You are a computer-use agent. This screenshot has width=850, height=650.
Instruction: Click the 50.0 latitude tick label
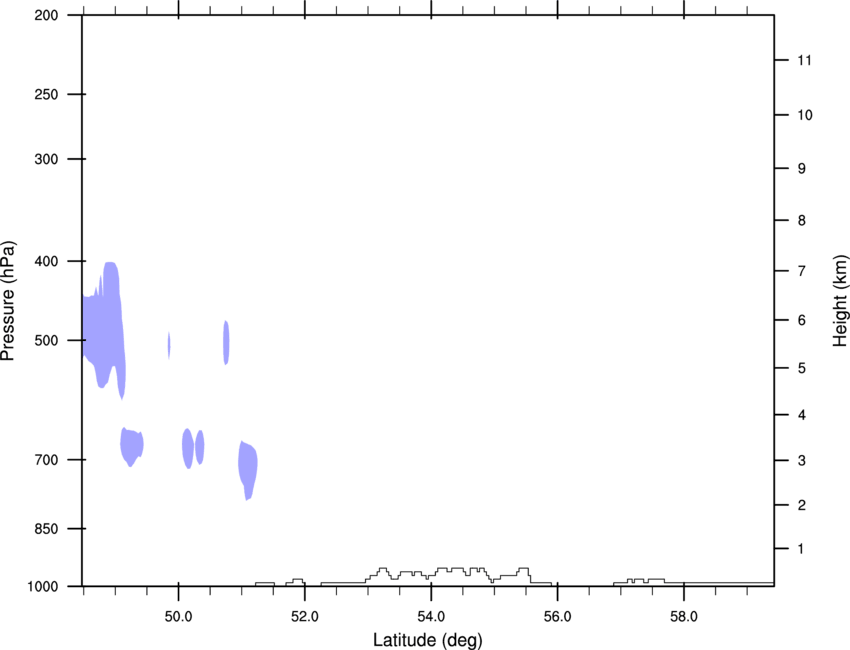(178, 617)
